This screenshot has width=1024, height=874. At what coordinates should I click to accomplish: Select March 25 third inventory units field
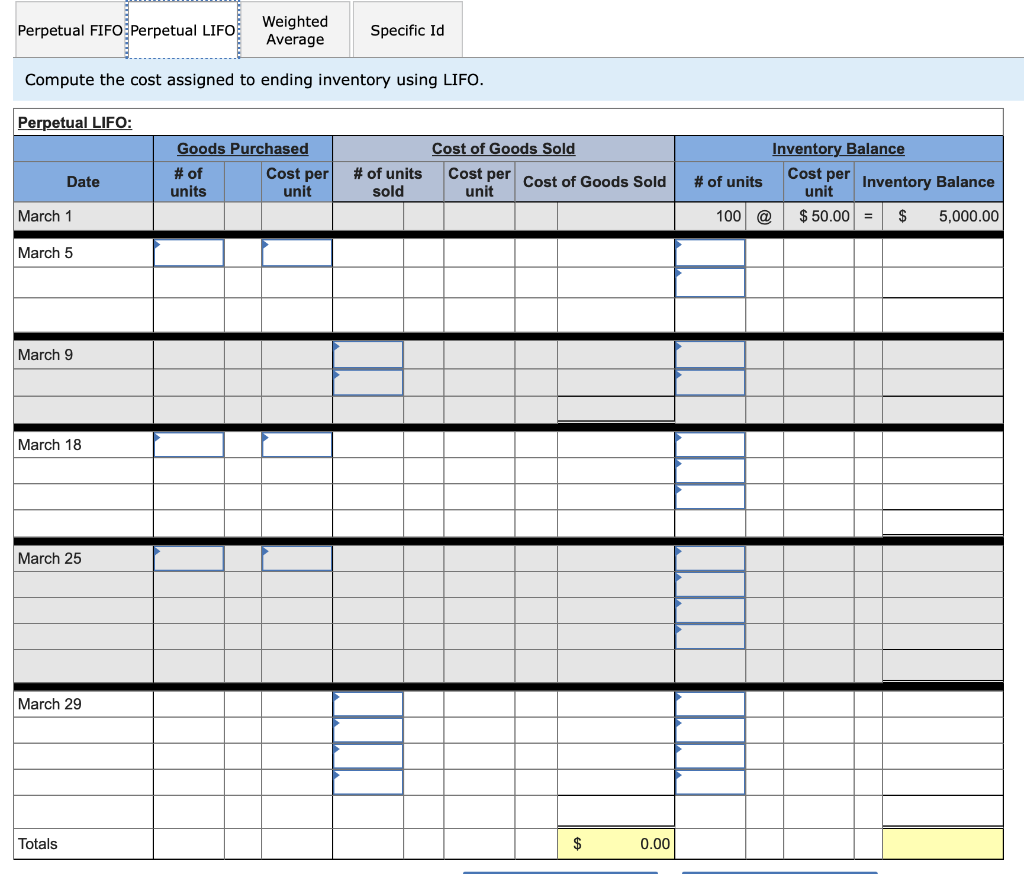(710, 610)
